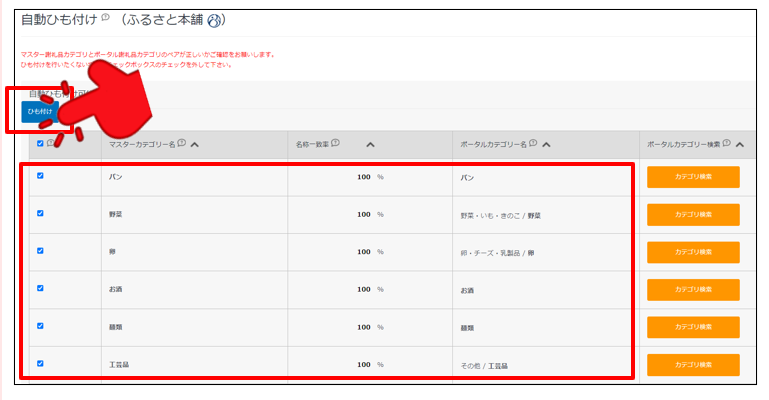769x400 pixels.
Task: Click help icon next to マスターカテゴリー名
Action: 182,143
